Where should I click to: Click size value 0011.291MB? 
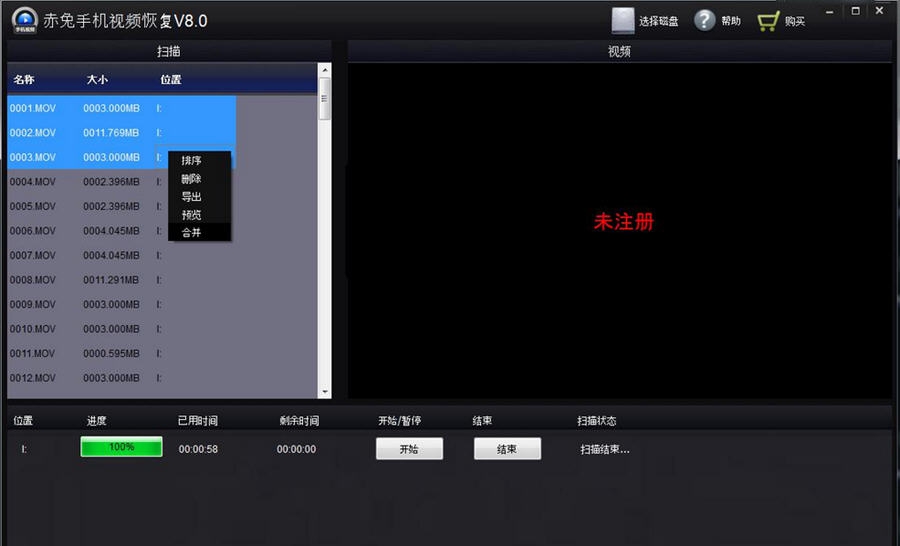(111, 280)
